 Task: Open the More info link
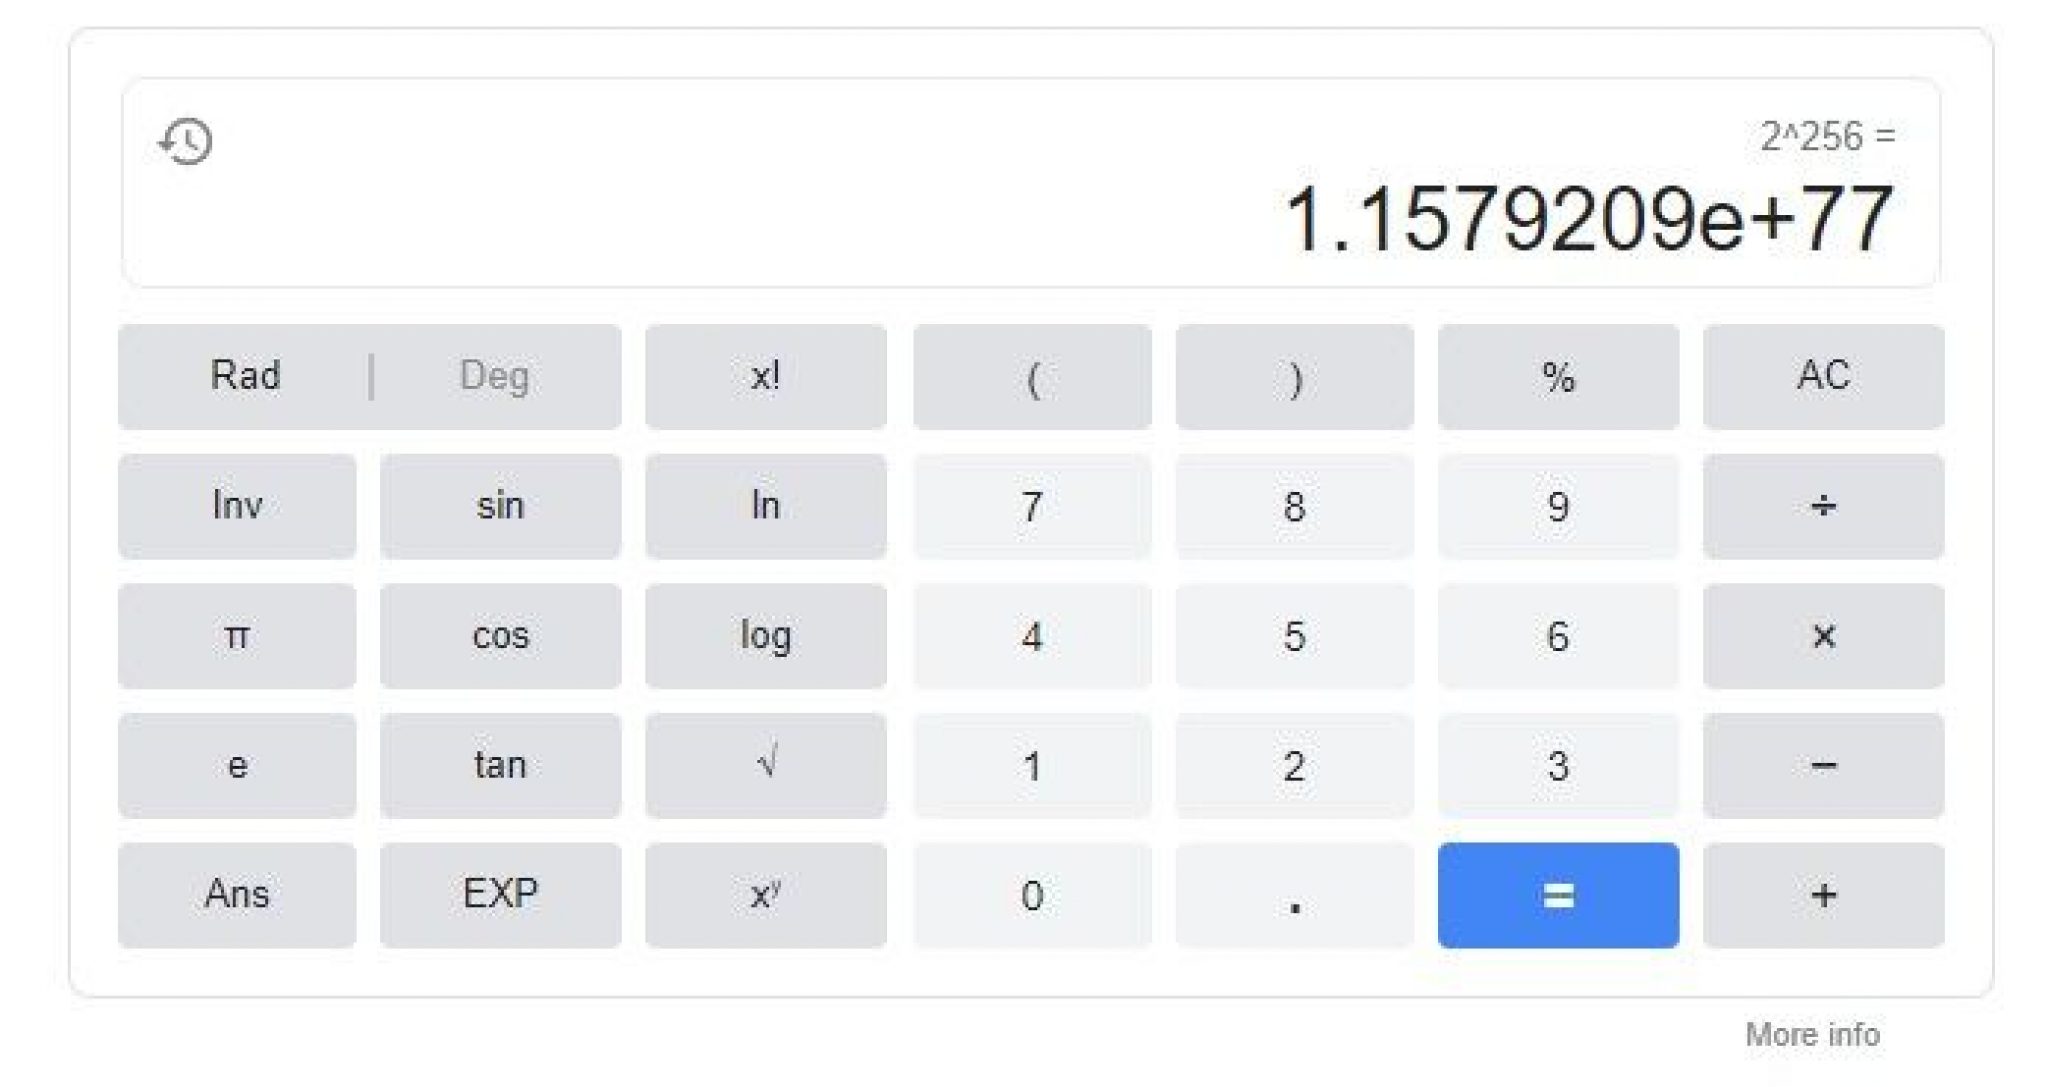pyautogui.click(x=1812, y=1034)
